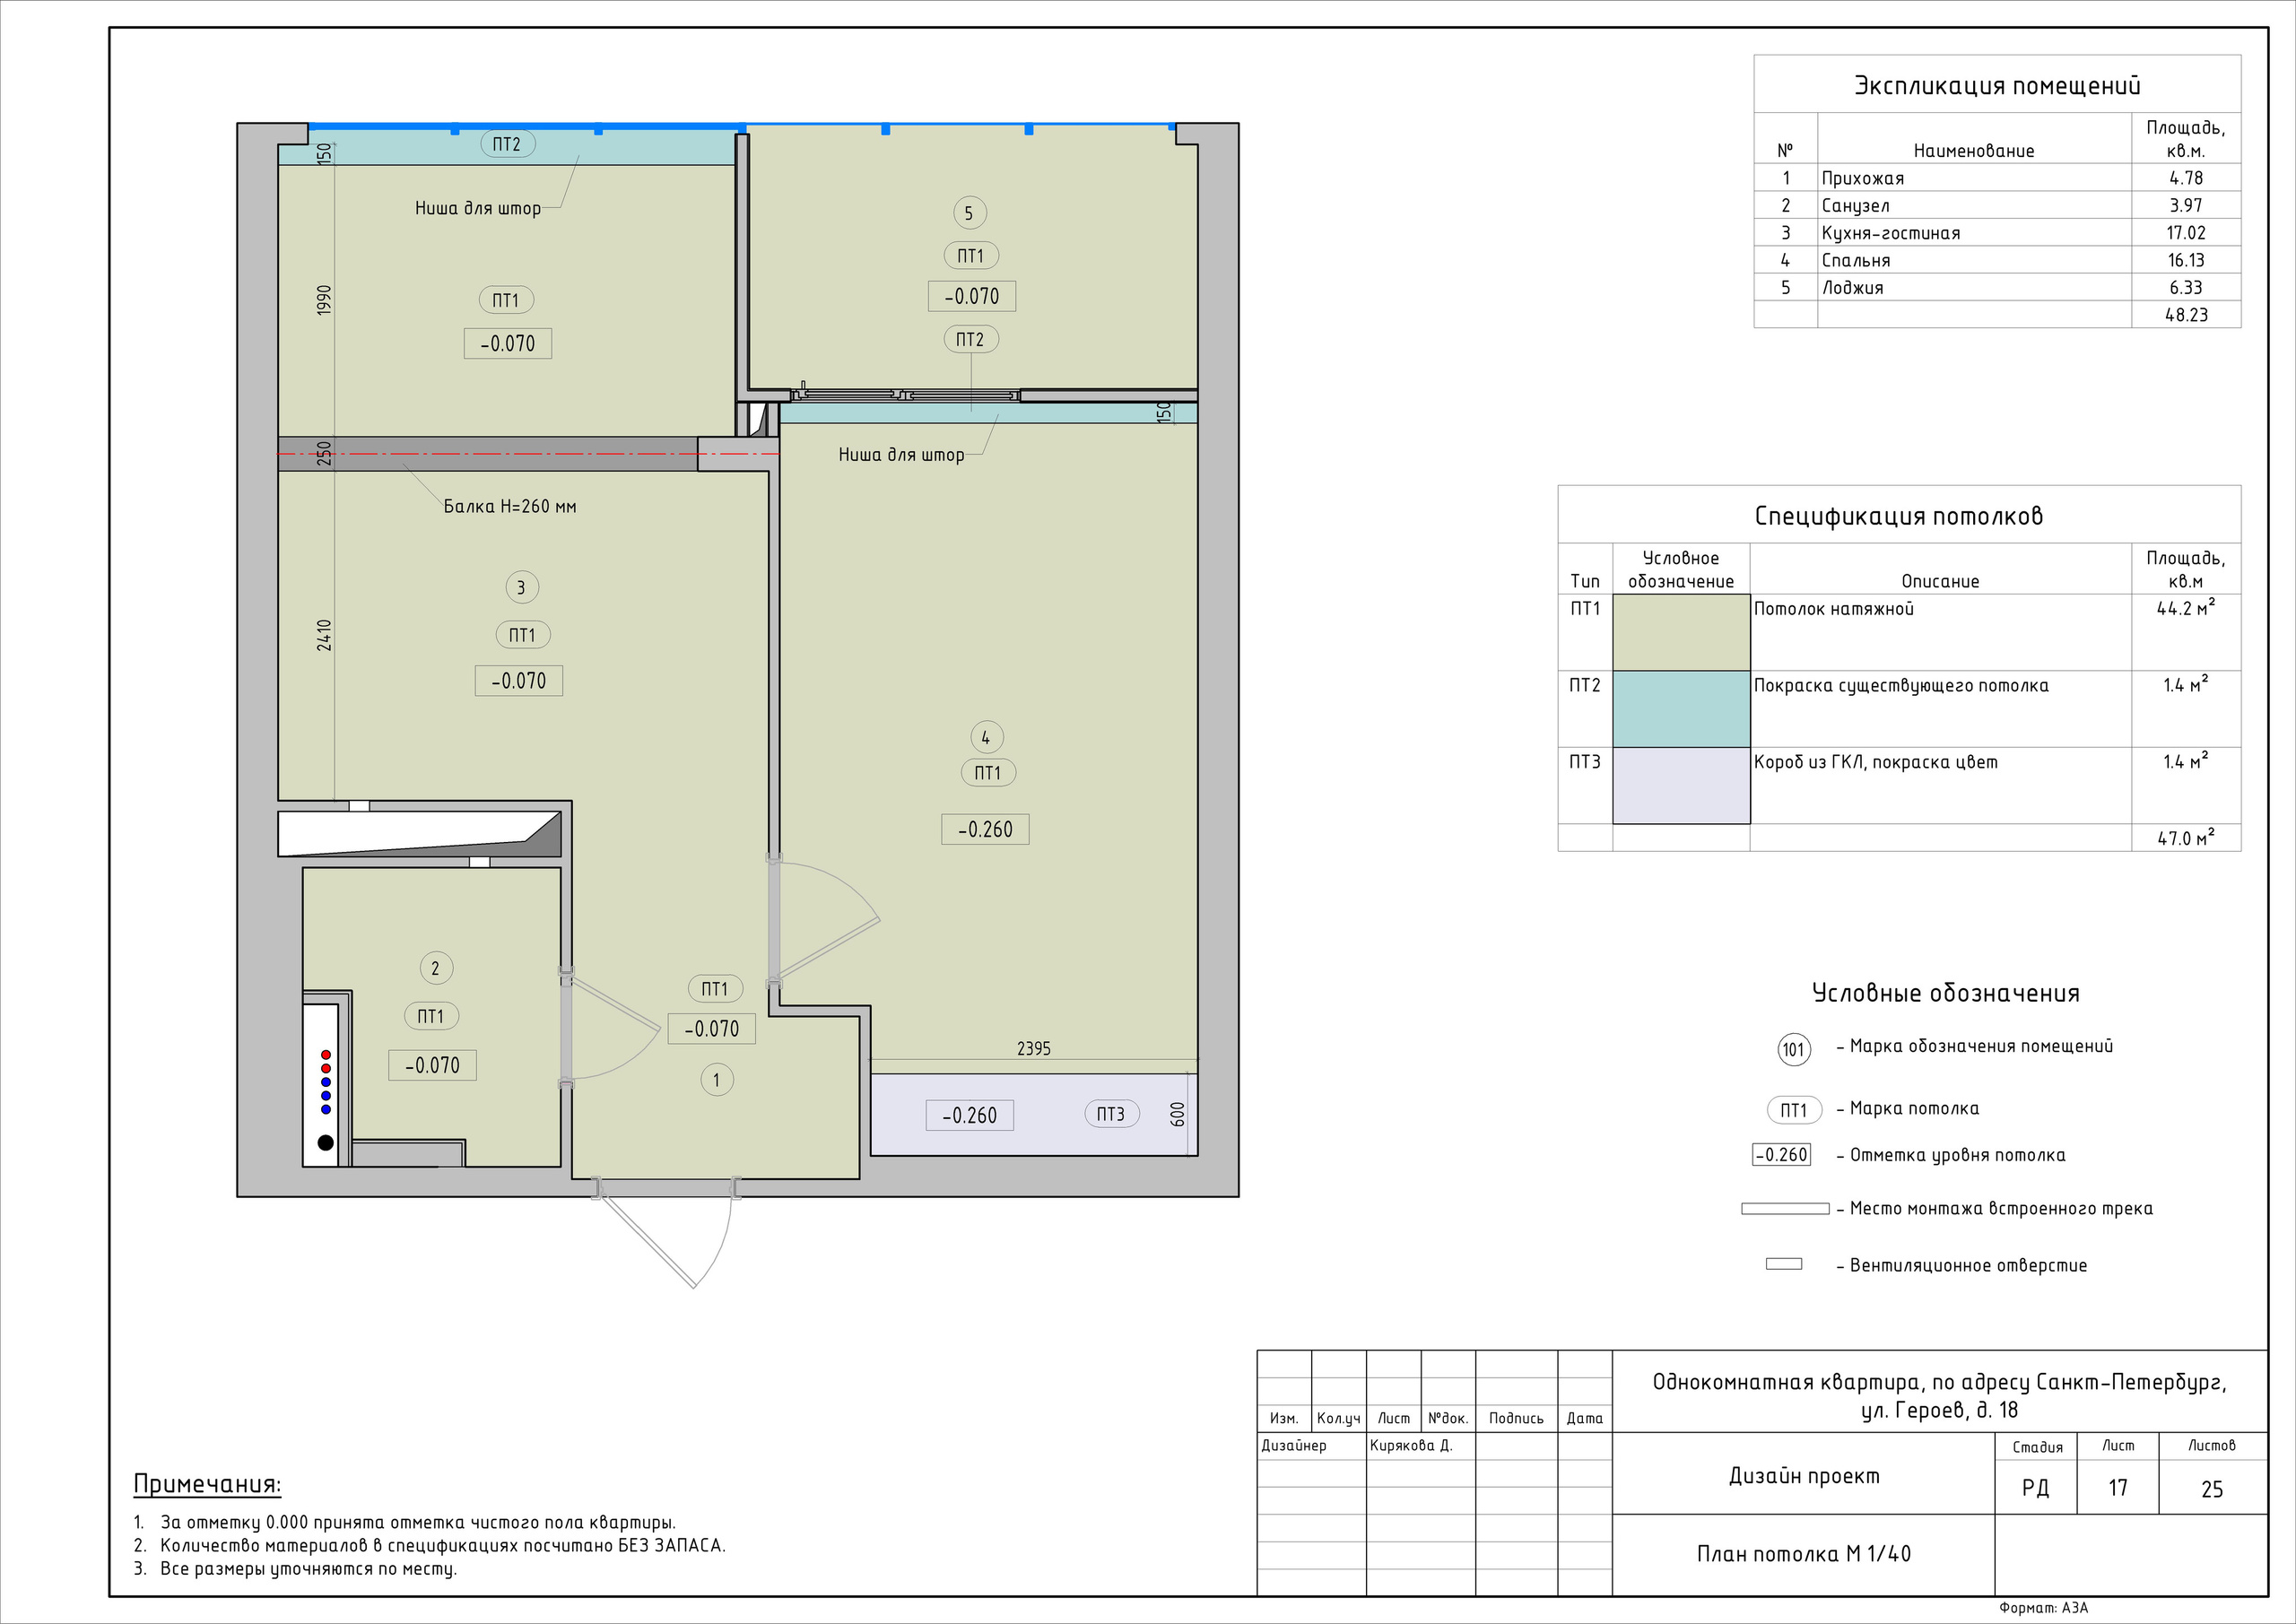Click the room marker 4 in bedroom
Image resolution: width=2296 pixels, height=1624 pixels.
click(986, 737)
